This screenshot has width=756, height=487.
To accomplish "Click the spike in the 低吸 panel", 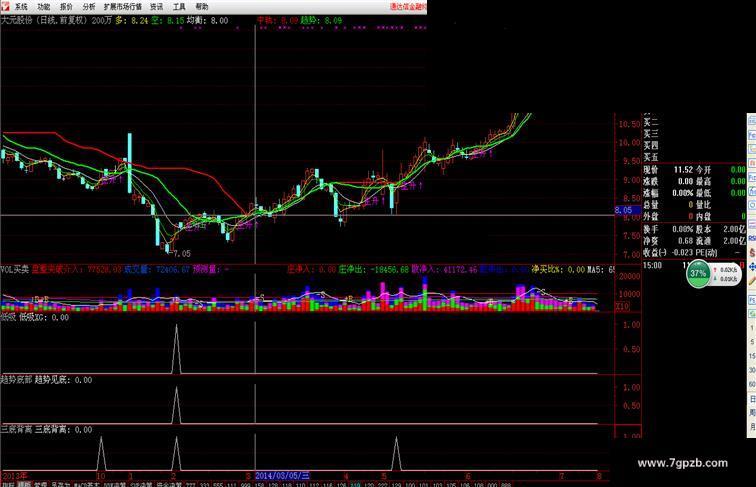I will 176,349.
